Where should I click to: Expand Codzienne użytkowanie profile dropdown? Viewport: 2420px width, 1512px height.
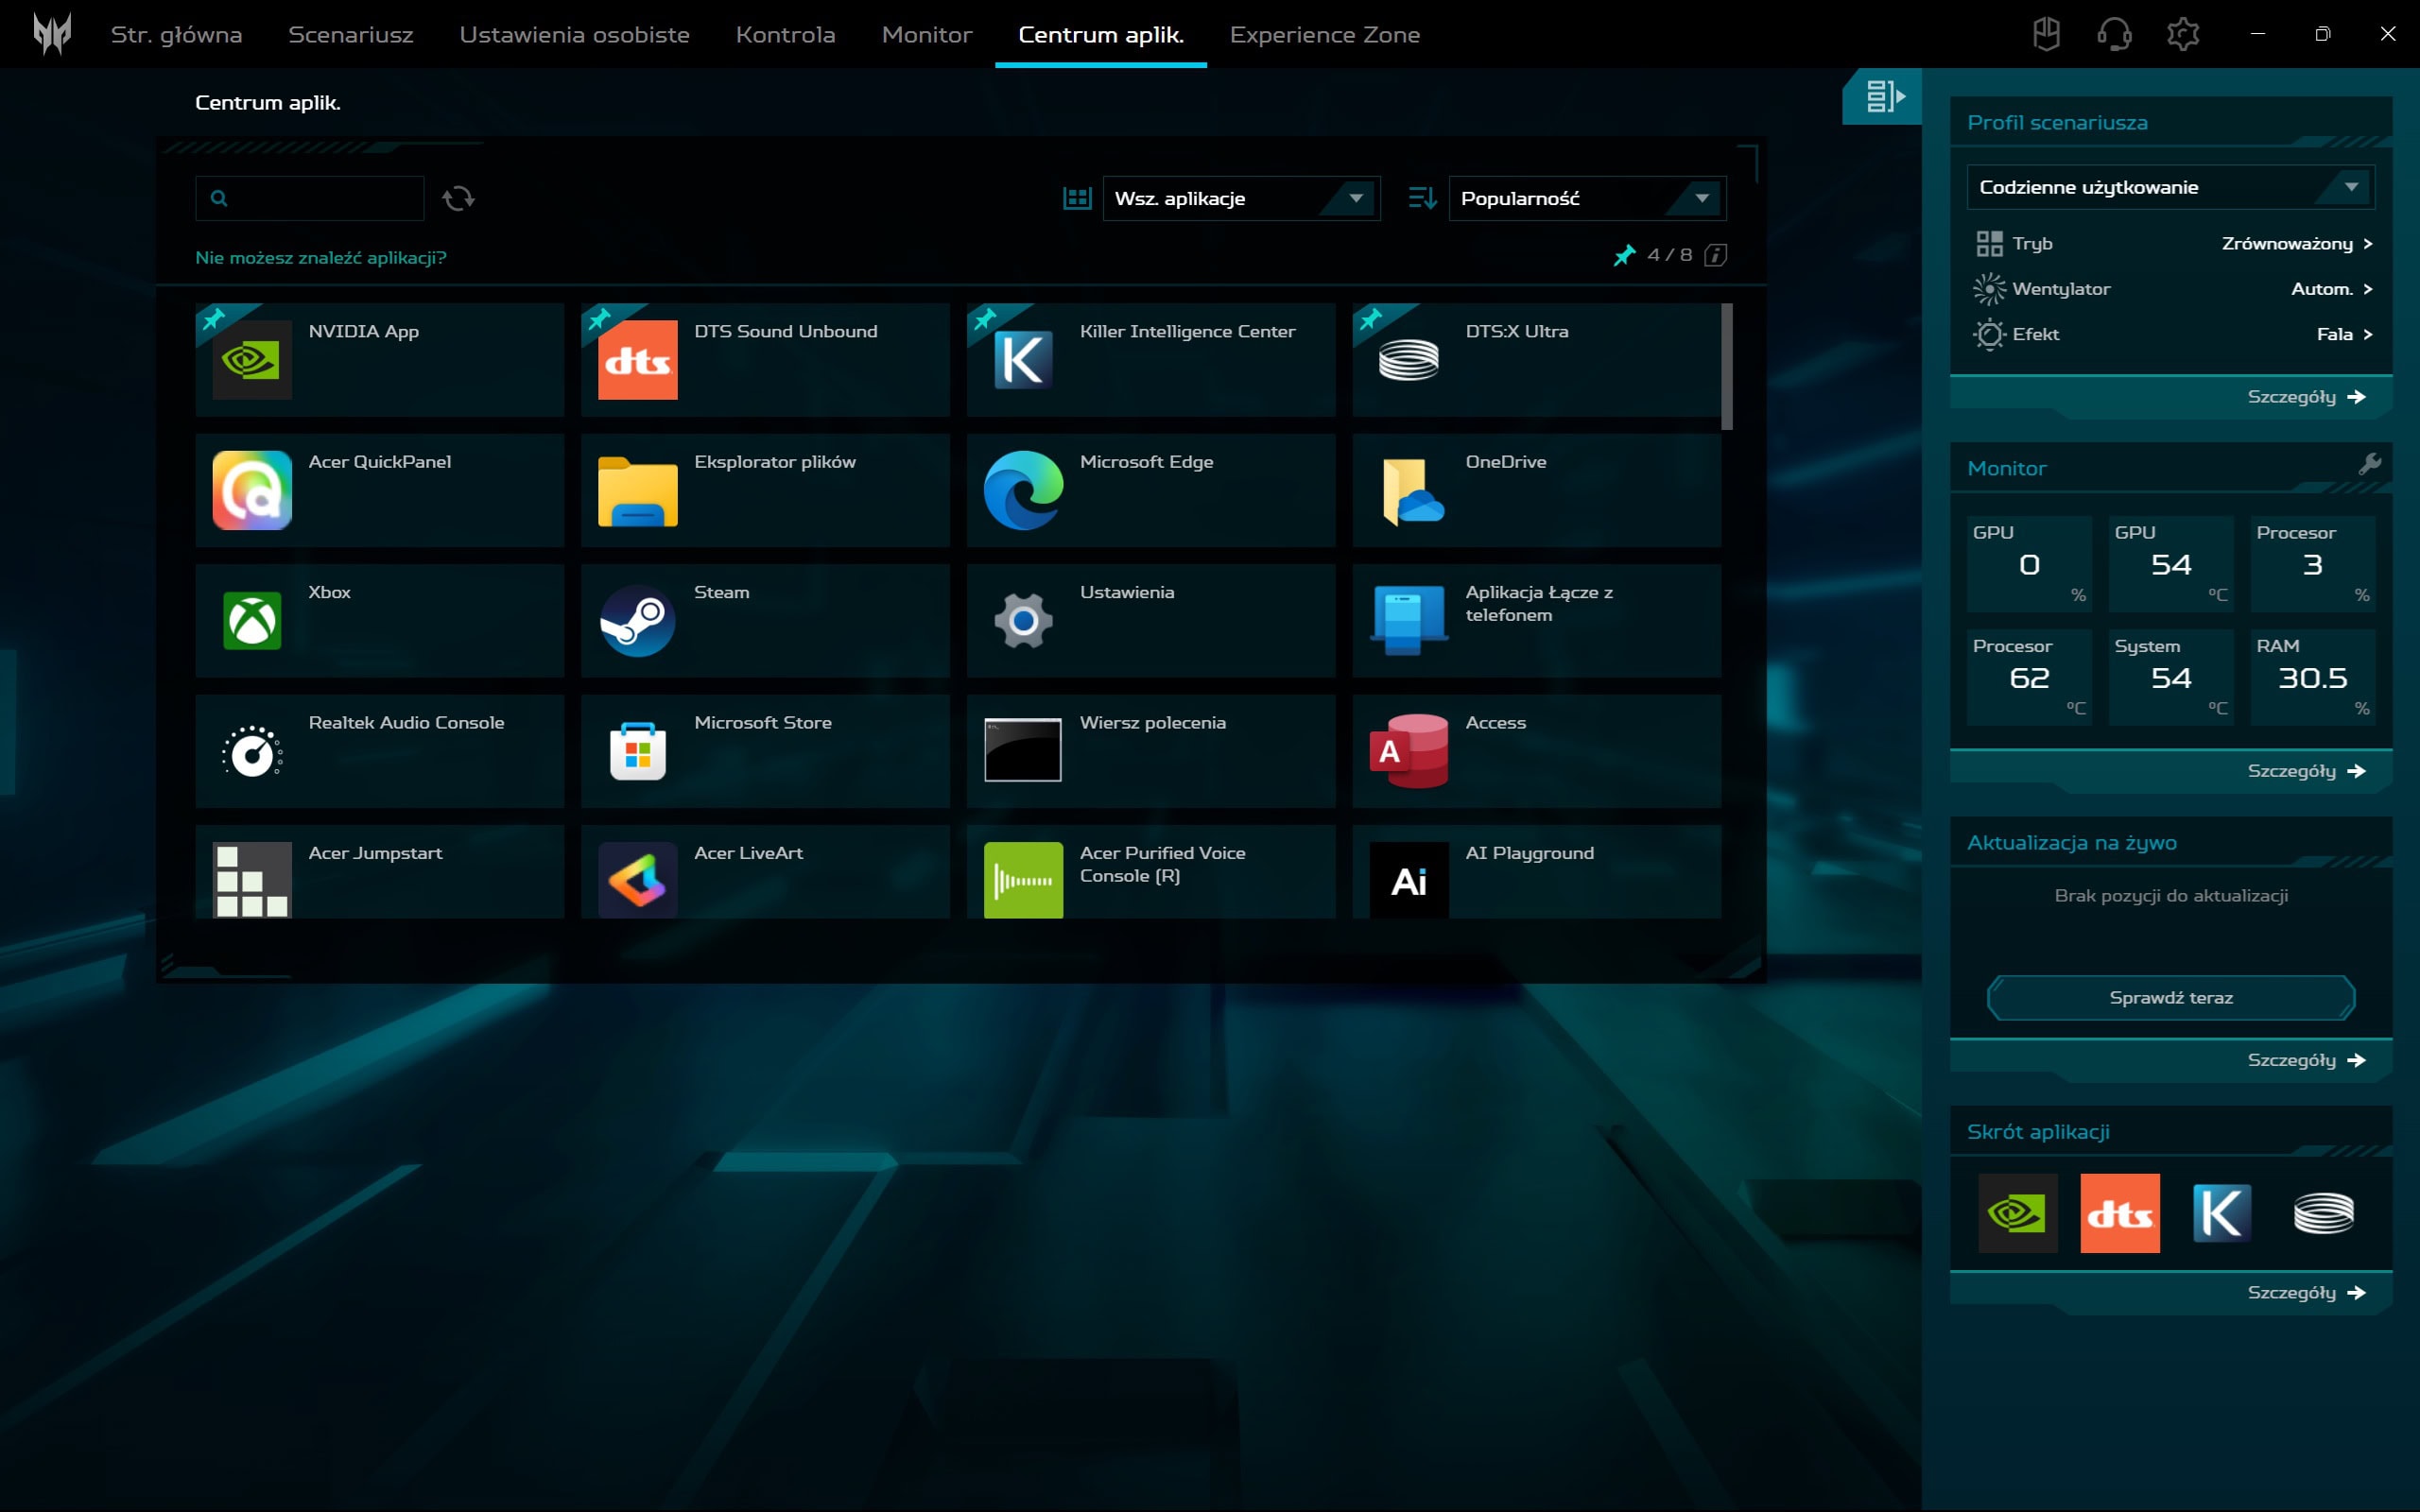pos(2170,187)
